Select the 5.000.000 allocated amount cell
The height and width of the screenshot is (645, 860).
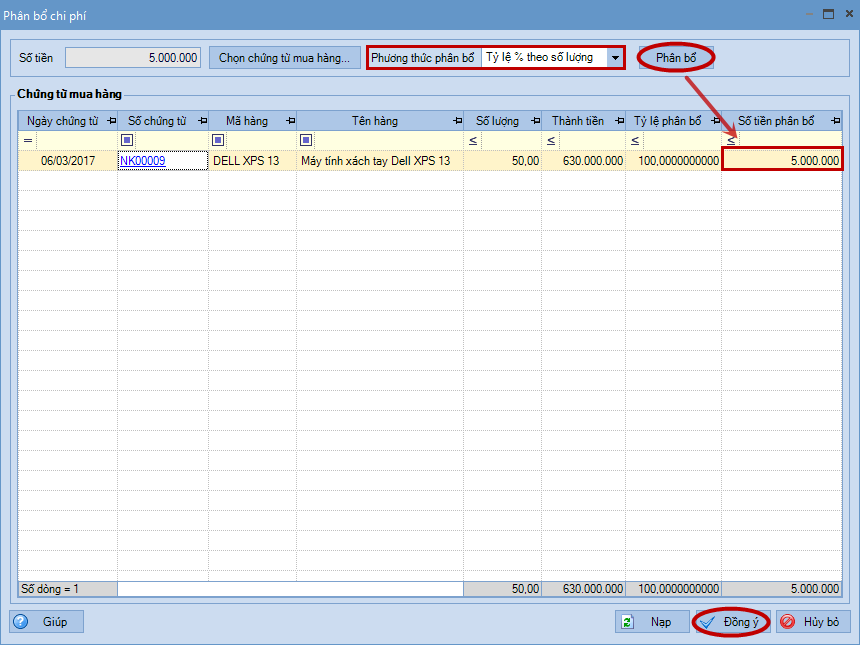[x=782, y=161]
